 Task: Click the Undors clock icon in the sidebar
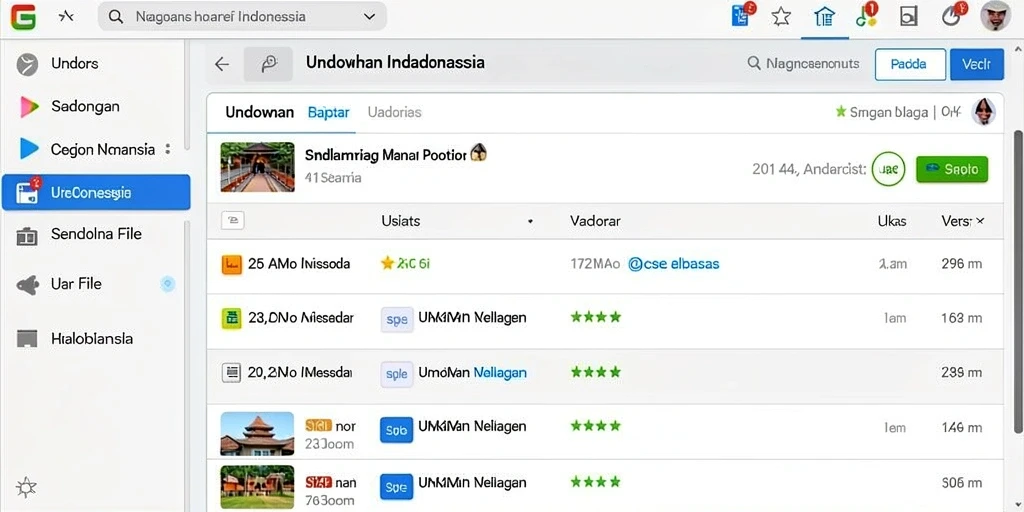click(x=27, y=64)
